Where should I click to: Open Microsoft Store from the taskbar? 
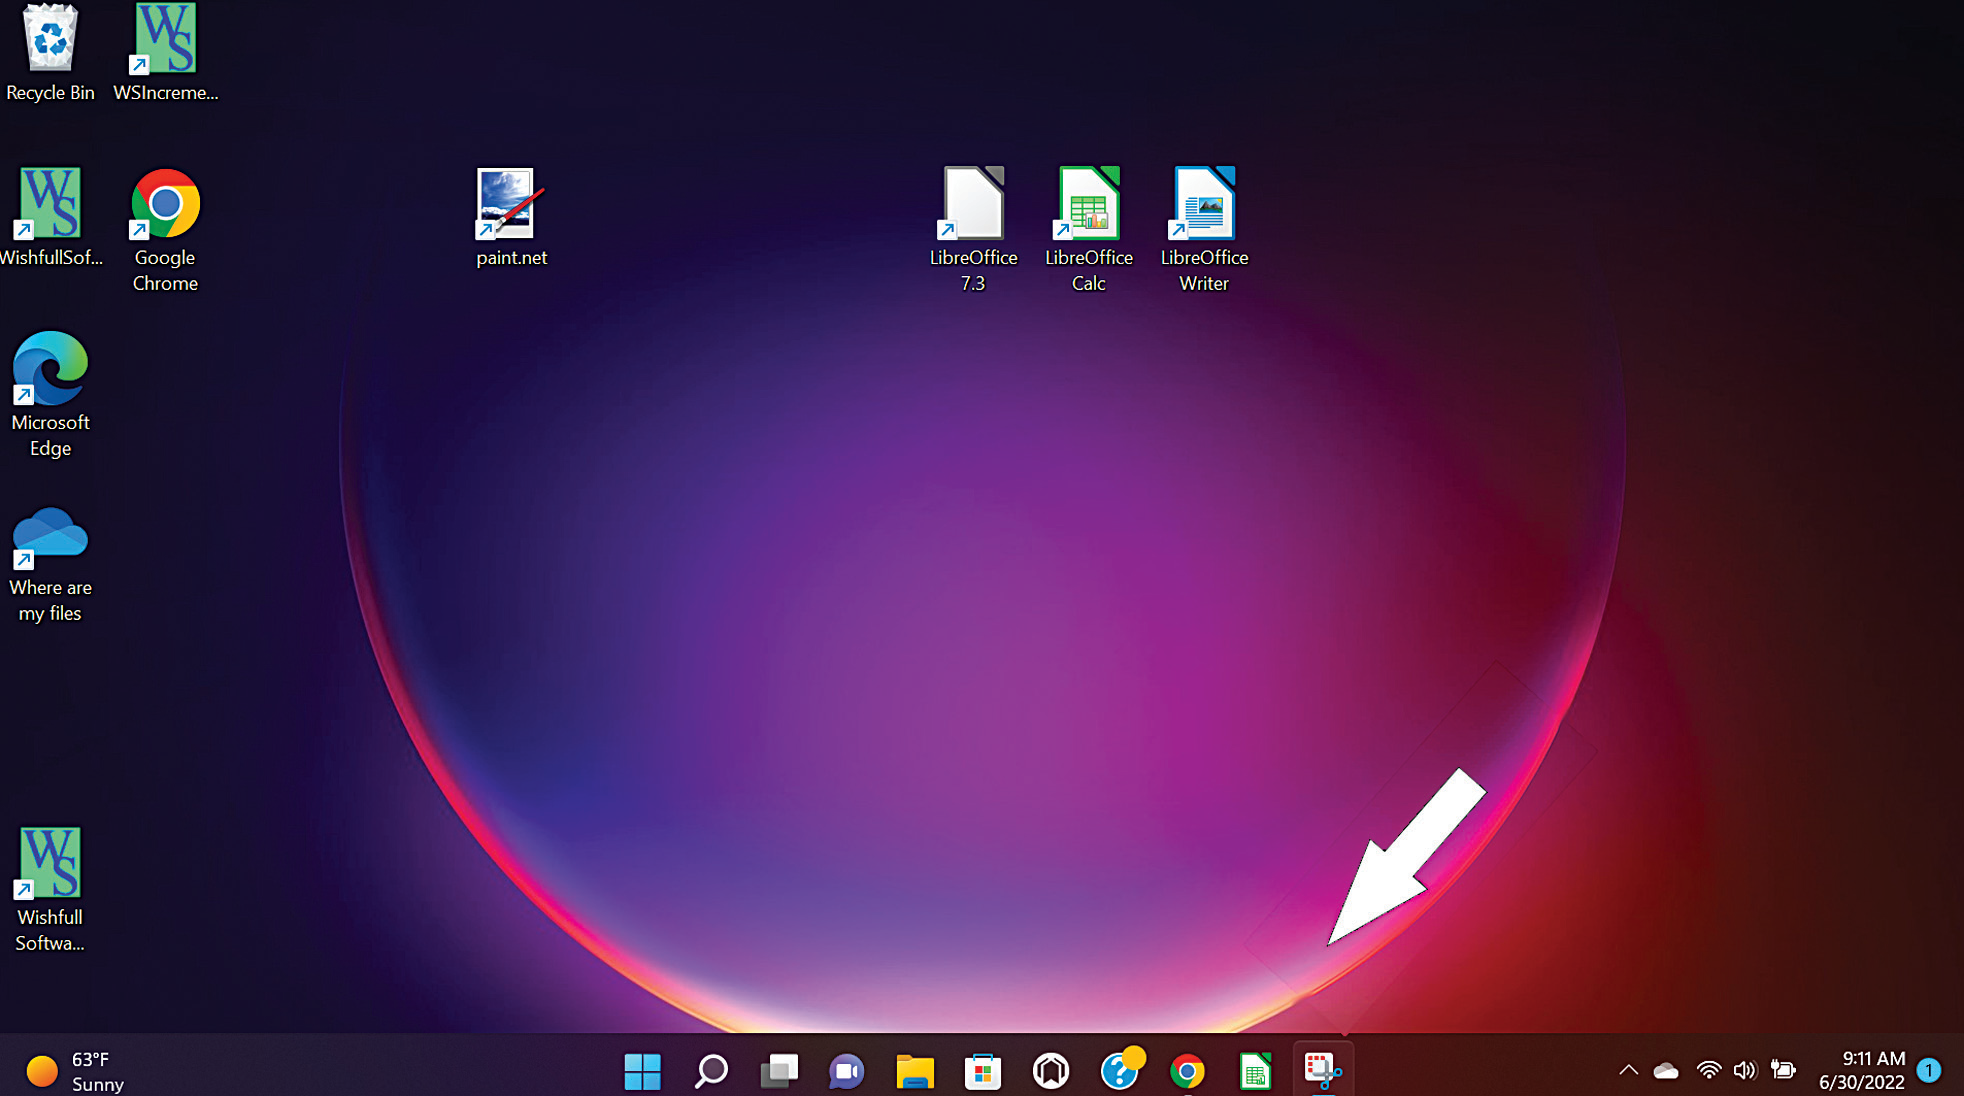(x=983, y=1071)
